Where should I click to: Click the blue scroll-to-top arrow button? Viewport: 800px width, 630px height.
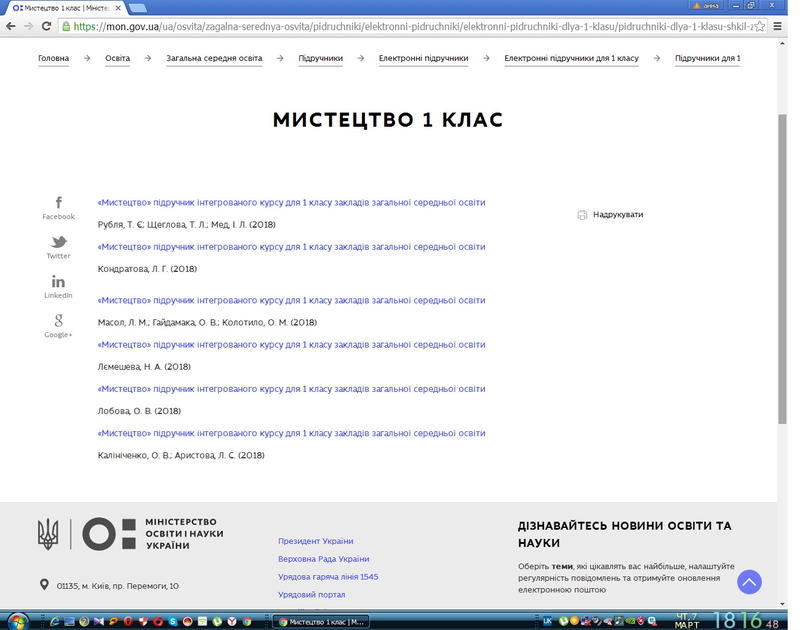(749, 582)
